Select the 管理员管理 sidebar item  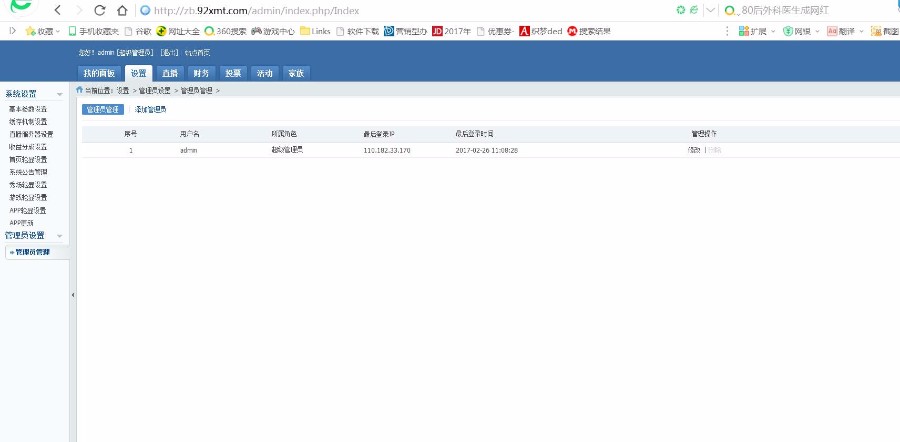(36, 252)
